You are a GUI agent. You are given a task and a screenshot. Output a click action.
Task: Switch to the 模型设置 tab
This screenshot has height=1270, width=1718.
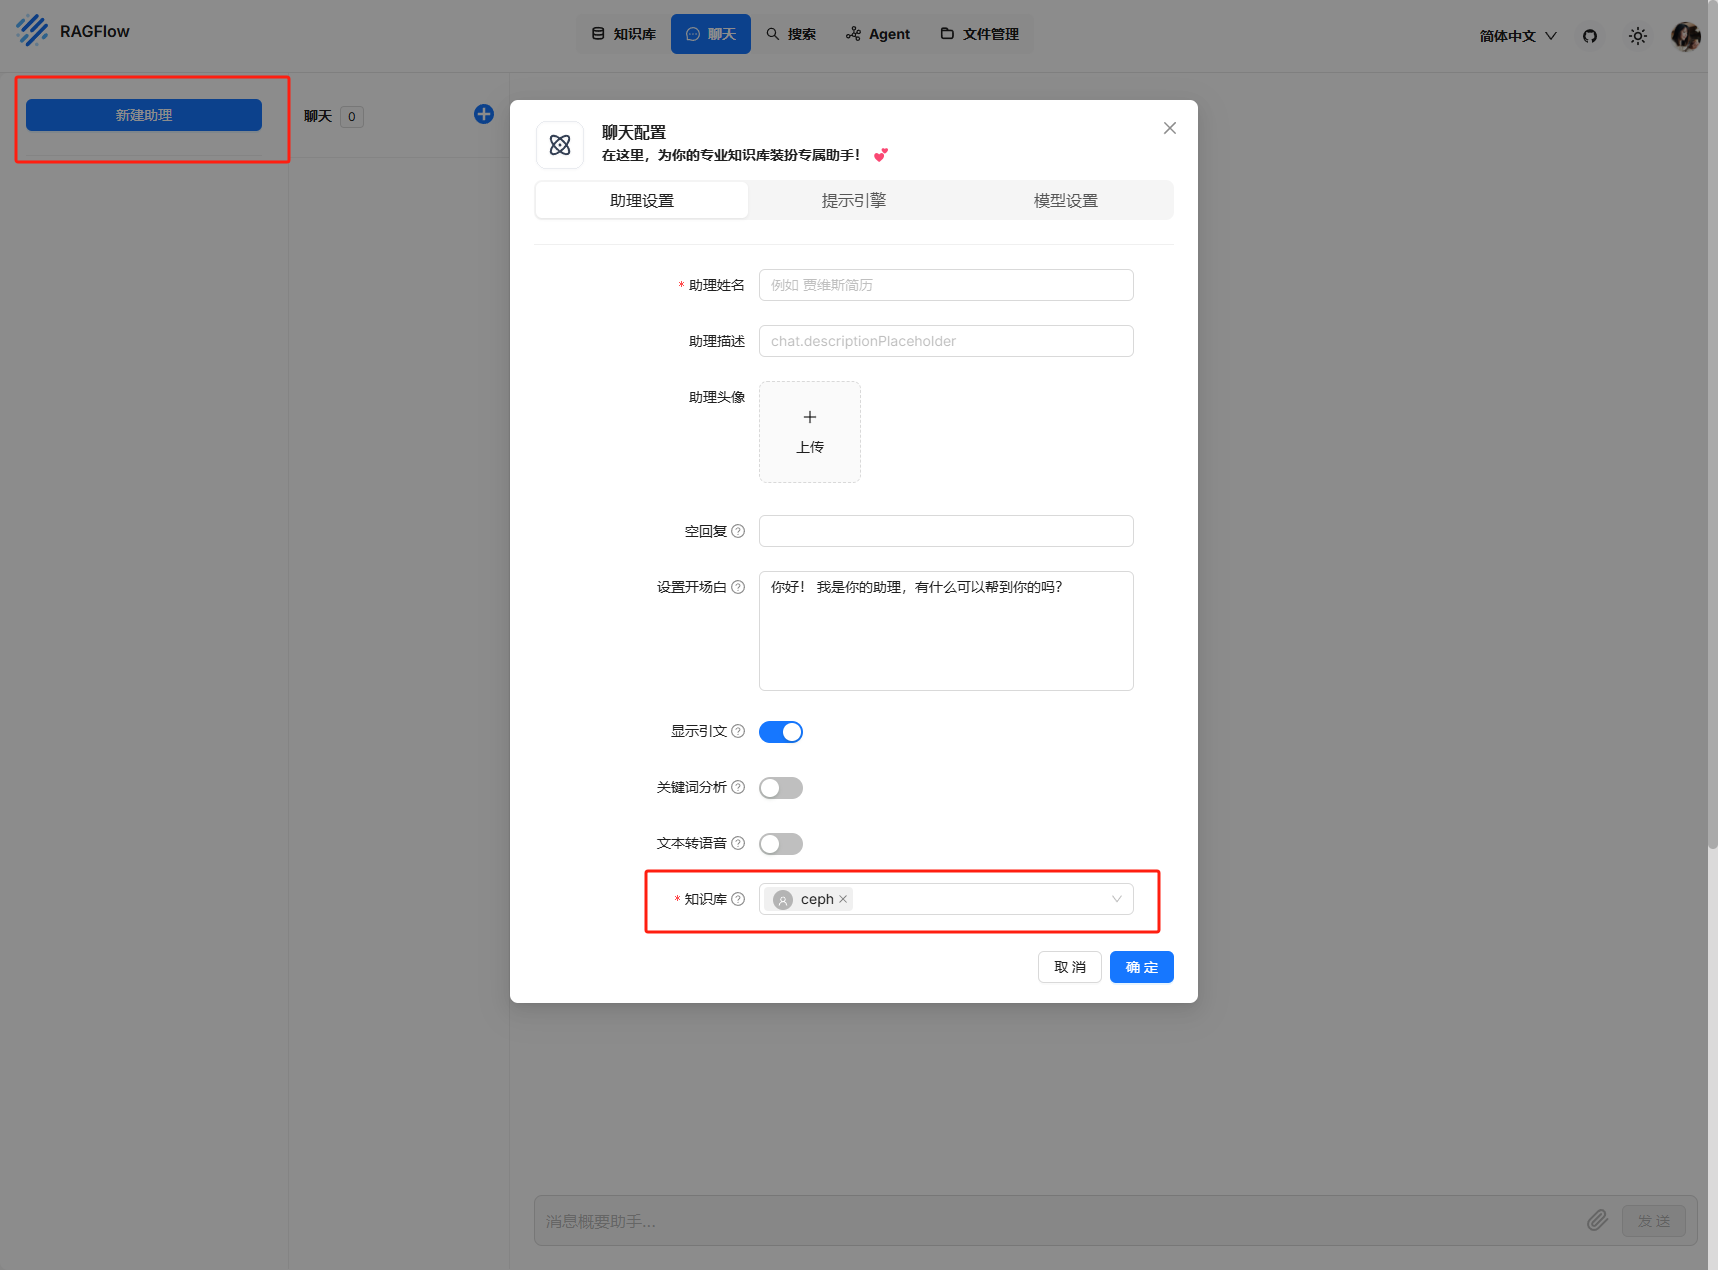pos(1066,200)
